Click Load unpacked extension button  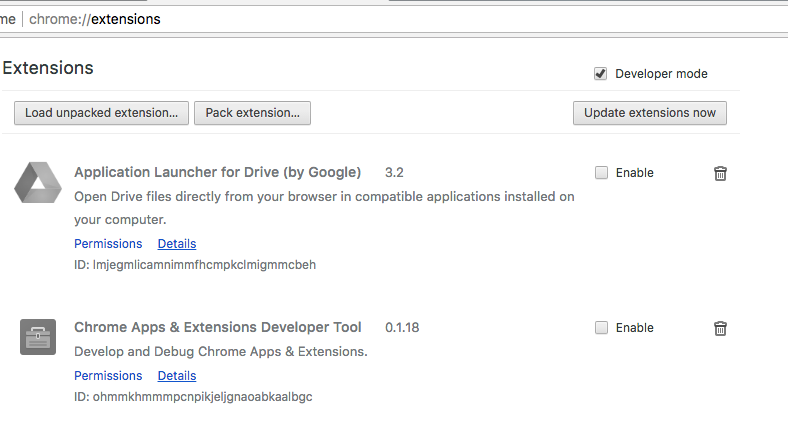tap(101, 113)
